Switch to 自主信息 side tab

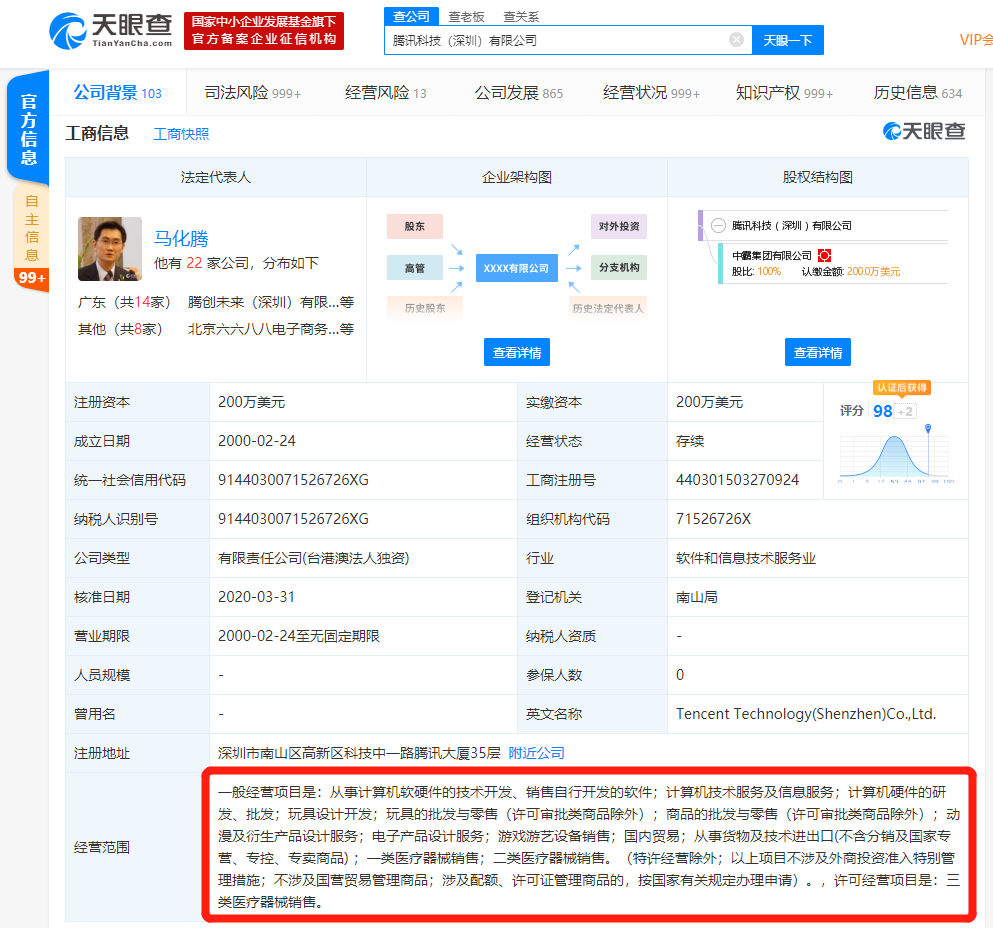click(x=31, y=228)
